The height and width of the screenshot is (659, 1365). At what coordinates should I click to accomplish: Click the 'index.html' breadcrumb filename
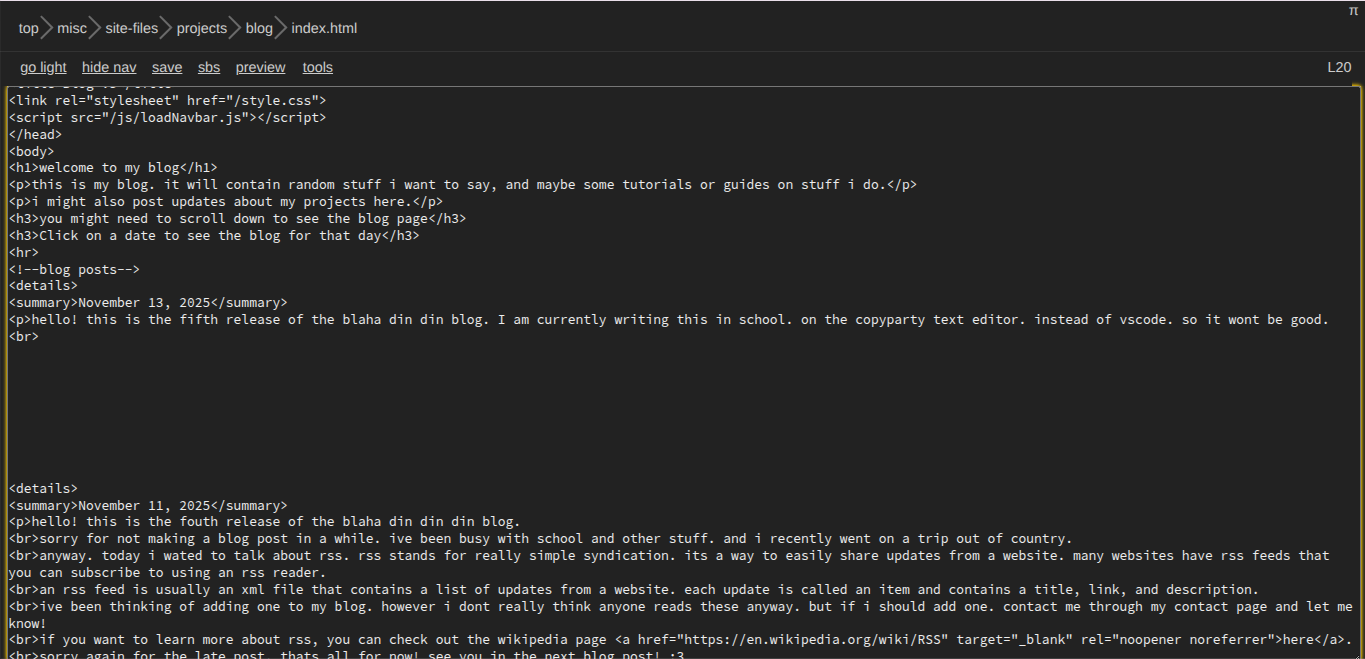coord(324,28)
